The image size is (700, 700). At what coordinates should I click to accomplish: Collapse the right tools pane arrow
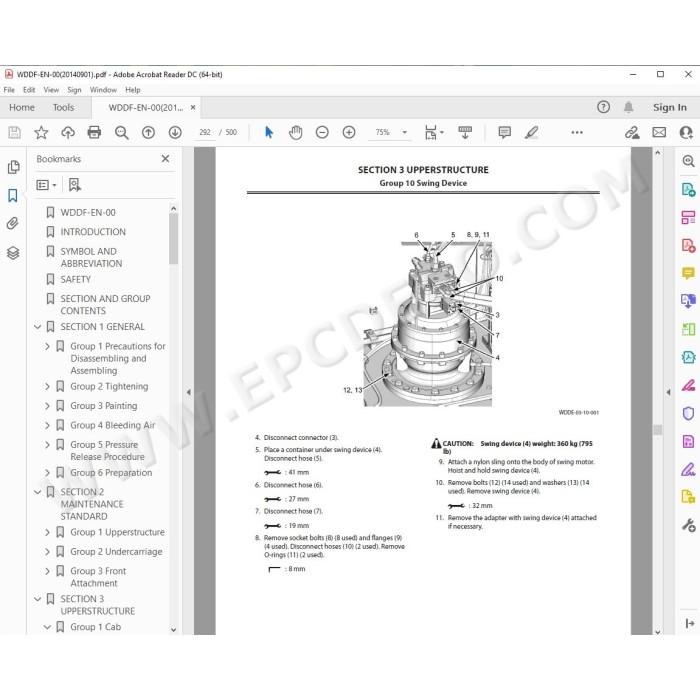[x=668, y=392]
